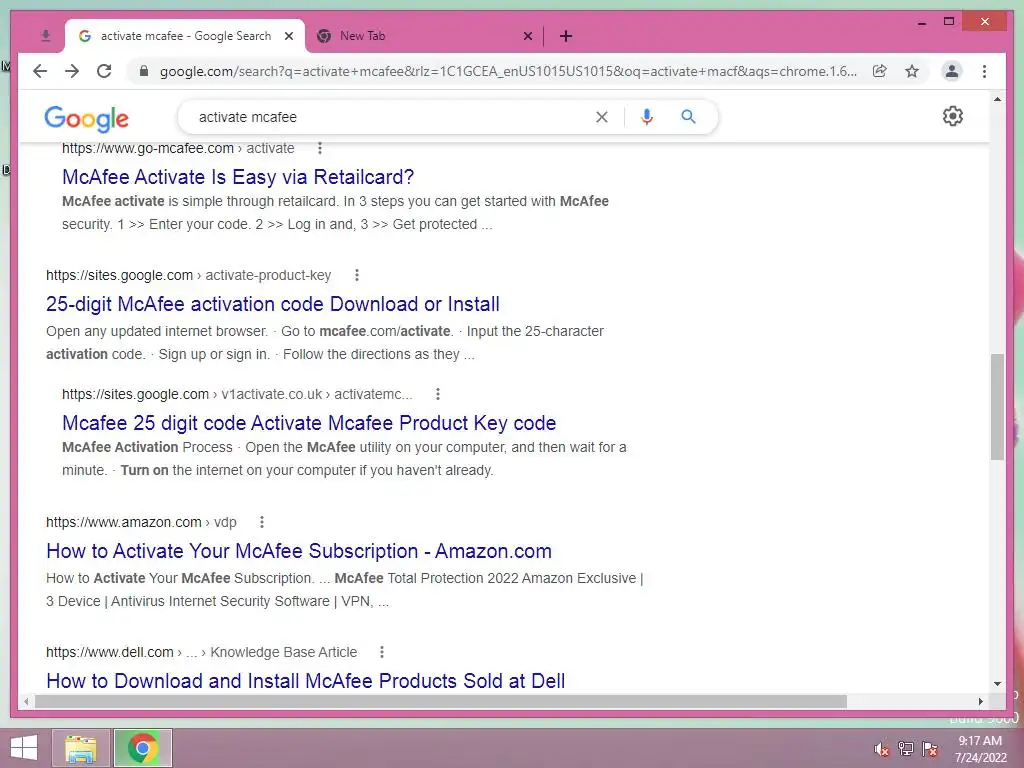Open How to Download and Install McAfee Dell link
The width and height of the screenshot is (1024, 768).
306,681
